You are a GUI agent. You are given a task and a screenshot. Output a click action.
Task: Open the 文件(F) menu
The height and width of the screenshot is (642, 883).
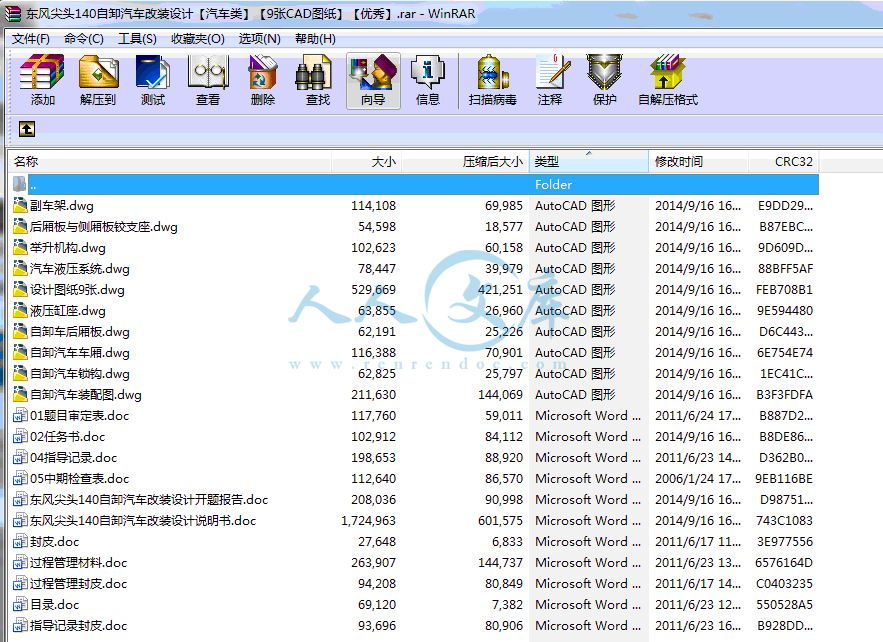pos(31,39)
